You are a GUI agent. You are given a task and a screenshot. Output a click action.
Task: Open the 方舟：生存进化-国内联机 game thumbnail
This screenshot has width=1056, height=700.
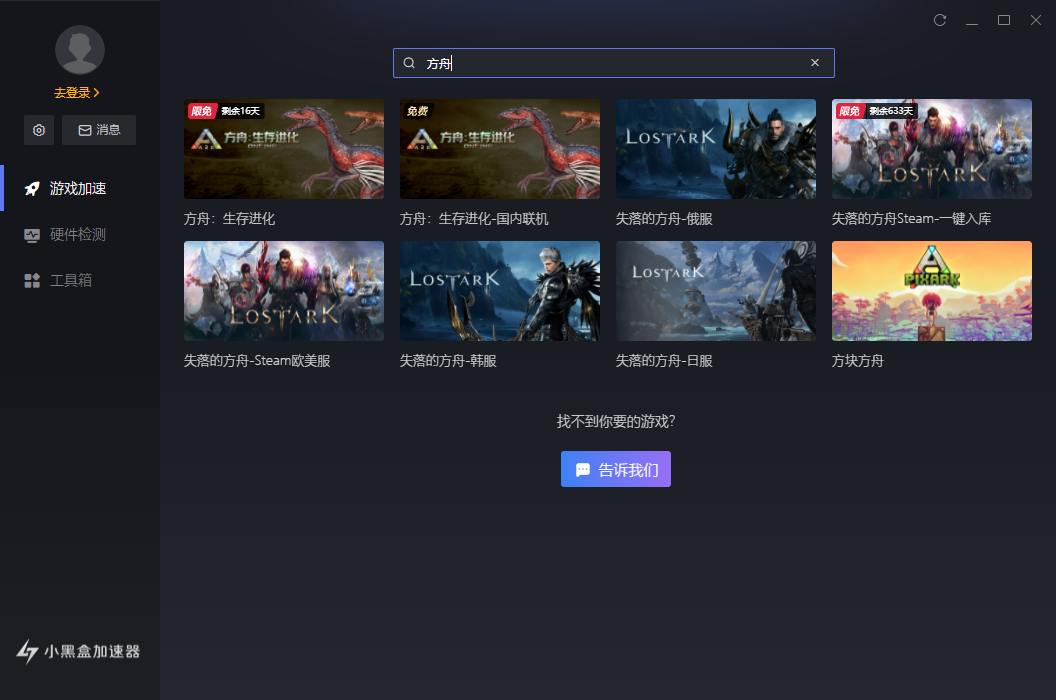click(500, 149)
